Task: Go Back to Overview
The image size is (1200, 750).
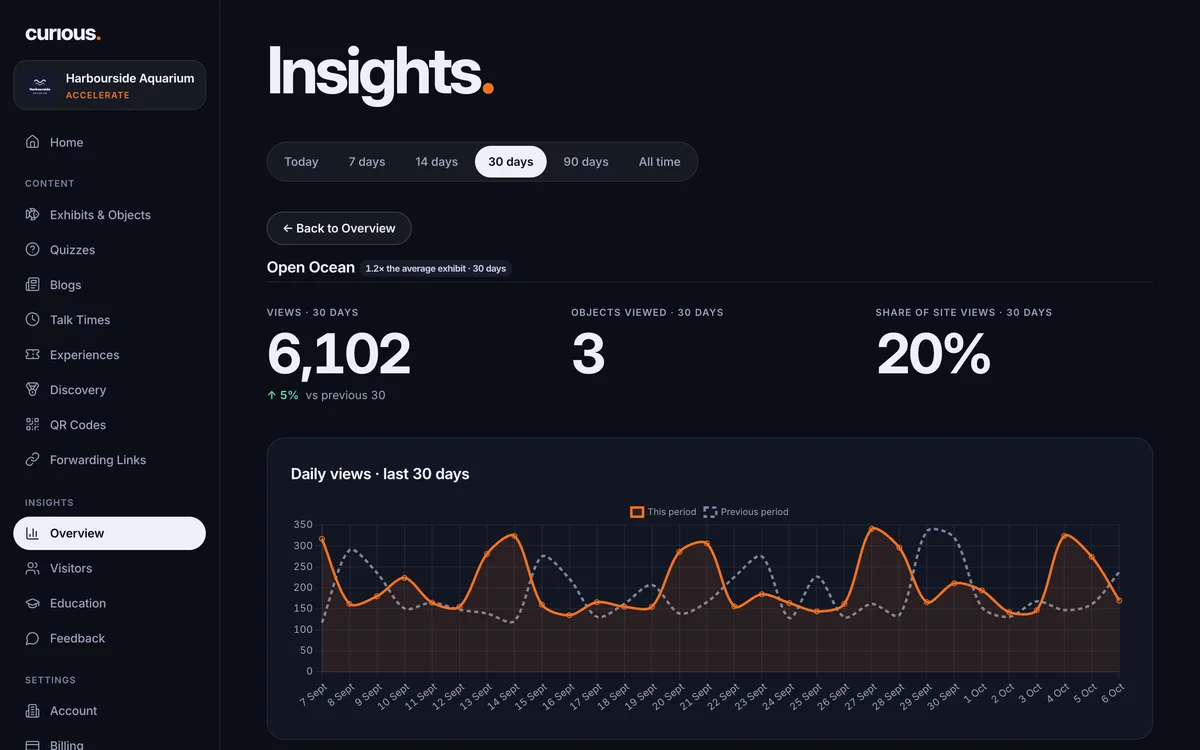Action: click(339, 228)
